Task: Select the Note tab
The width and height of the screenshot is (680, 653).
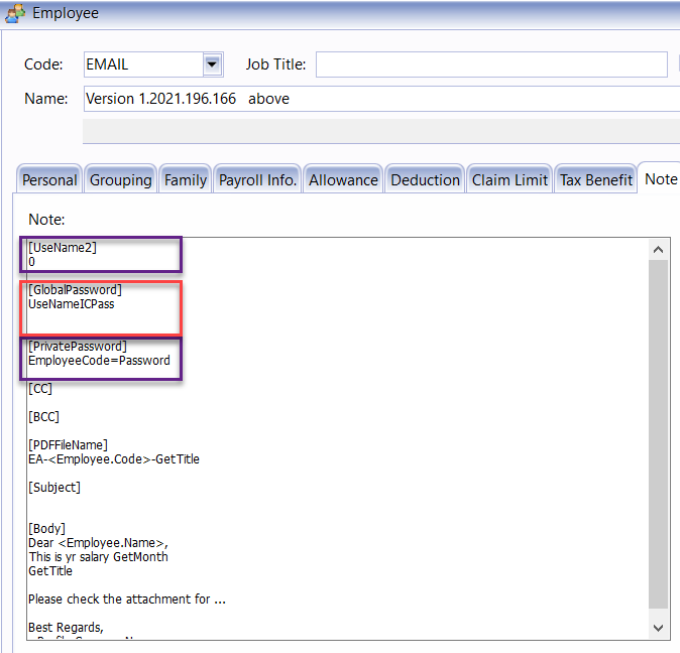Action: (660, 179)
